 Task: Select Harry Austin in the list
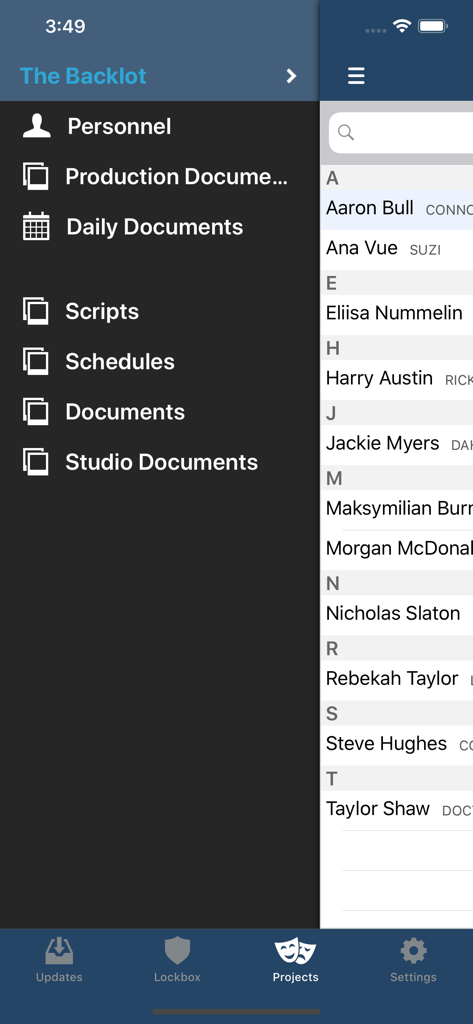tap(397, 379)
